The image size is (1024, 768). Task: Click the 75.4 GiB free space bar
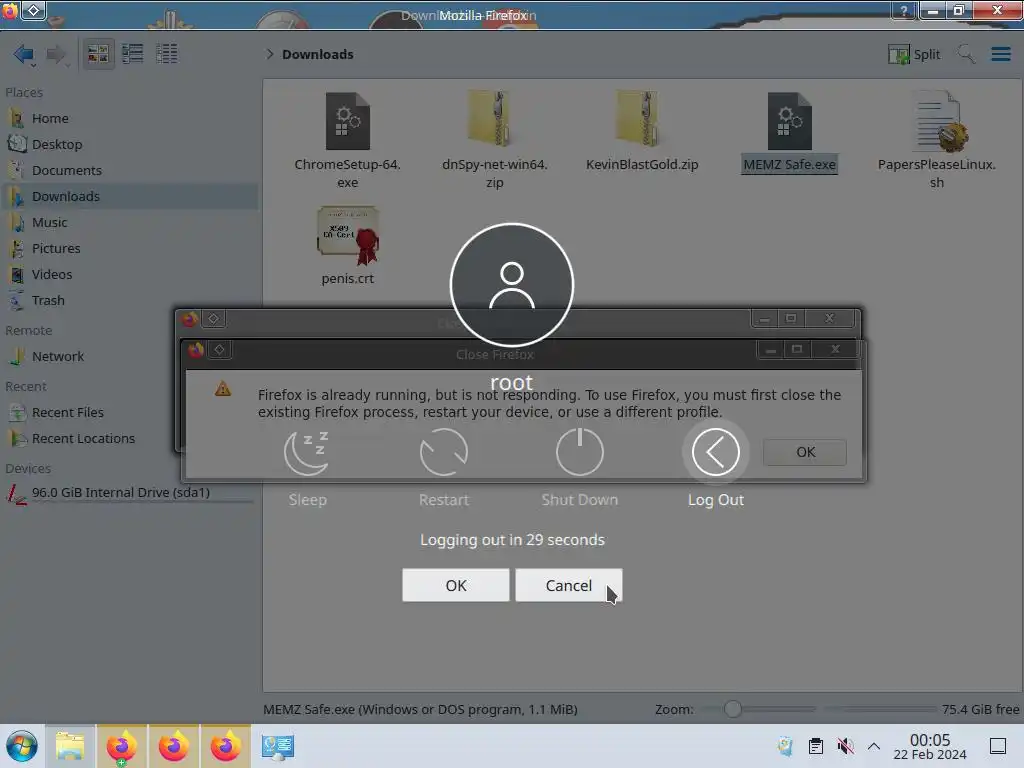coord(922,709)
